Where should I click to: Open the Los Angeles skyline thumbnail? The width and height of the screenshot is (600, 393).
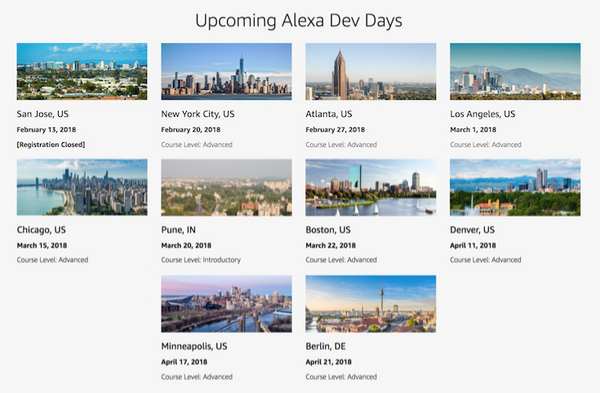515,72
